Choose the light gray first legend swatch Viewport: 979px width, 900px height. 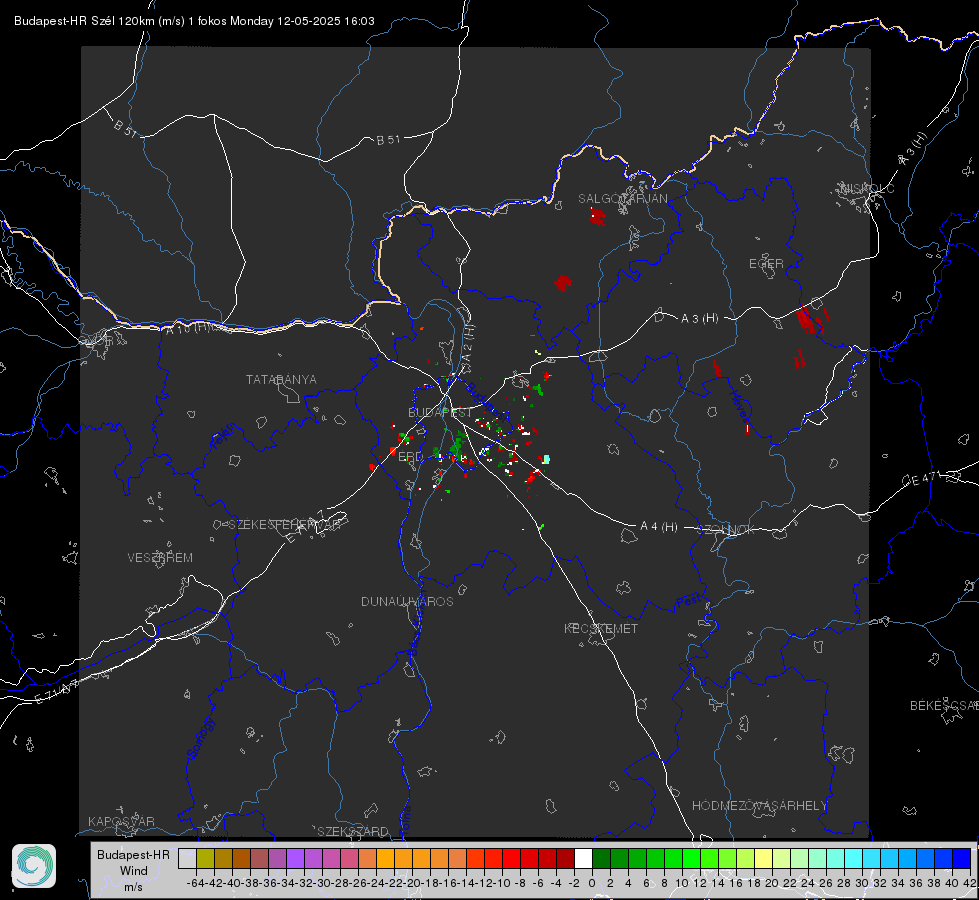[187, 858]
